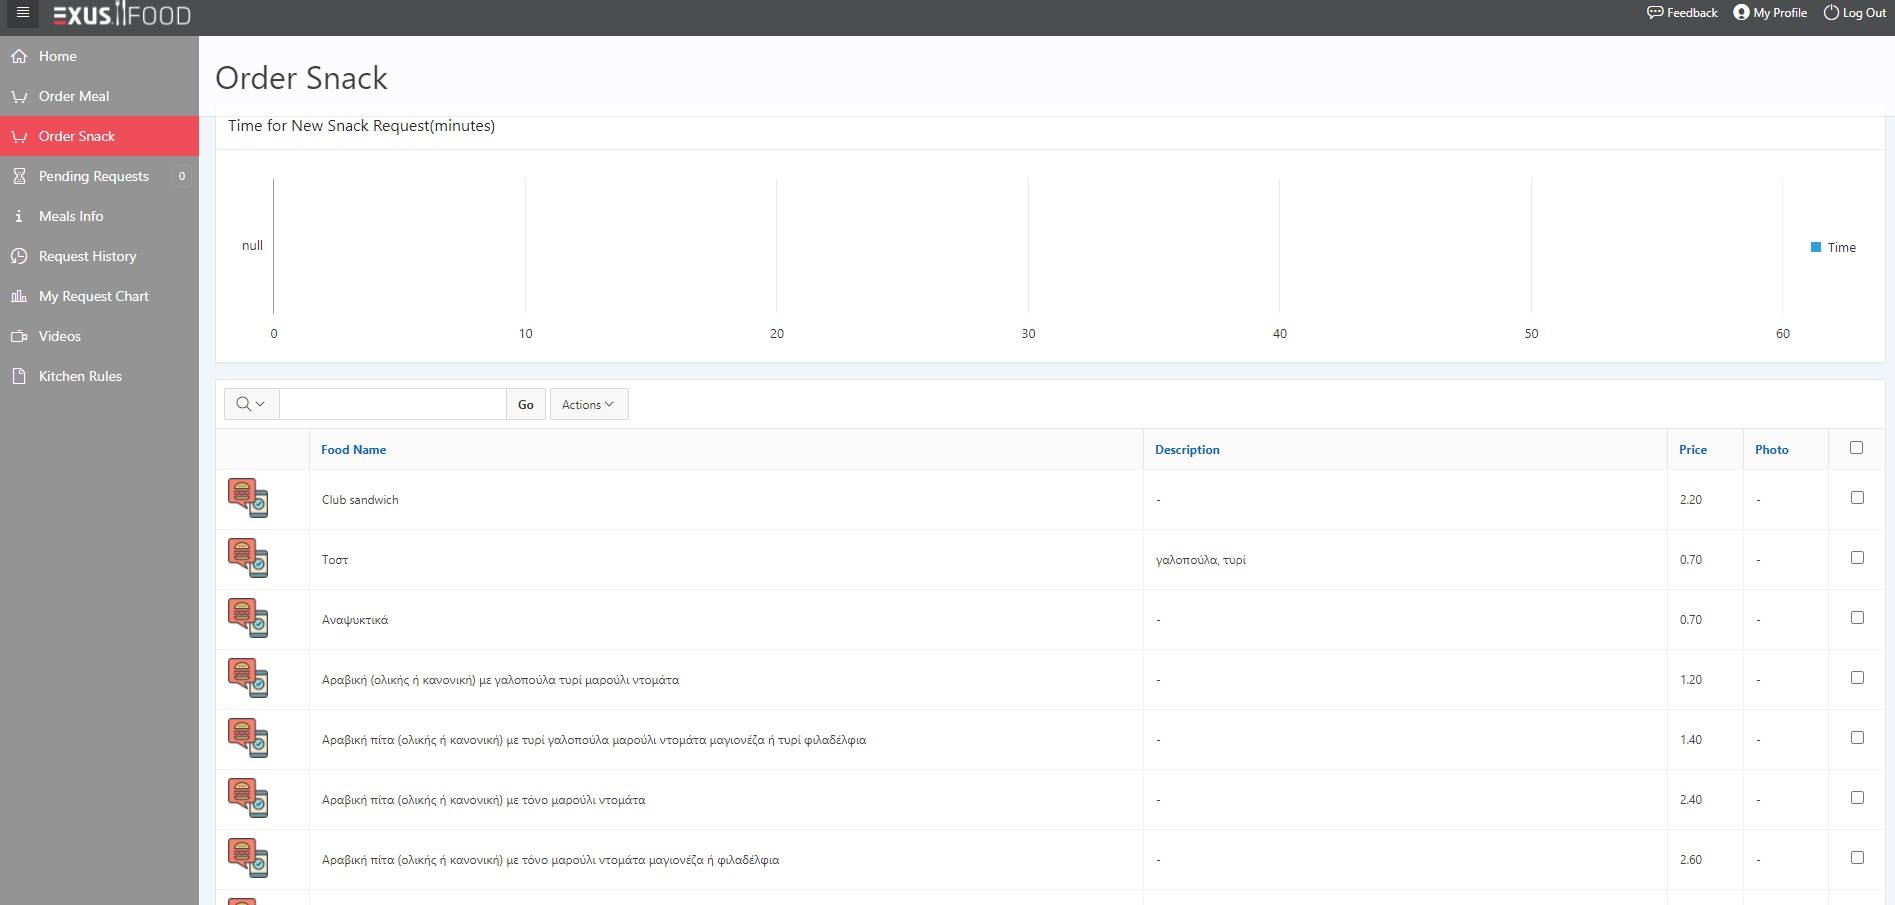Sort by the Price column header
The width and height of the screenshot is (1895, 905).
pyautogui.click(x=1692, y=450)
